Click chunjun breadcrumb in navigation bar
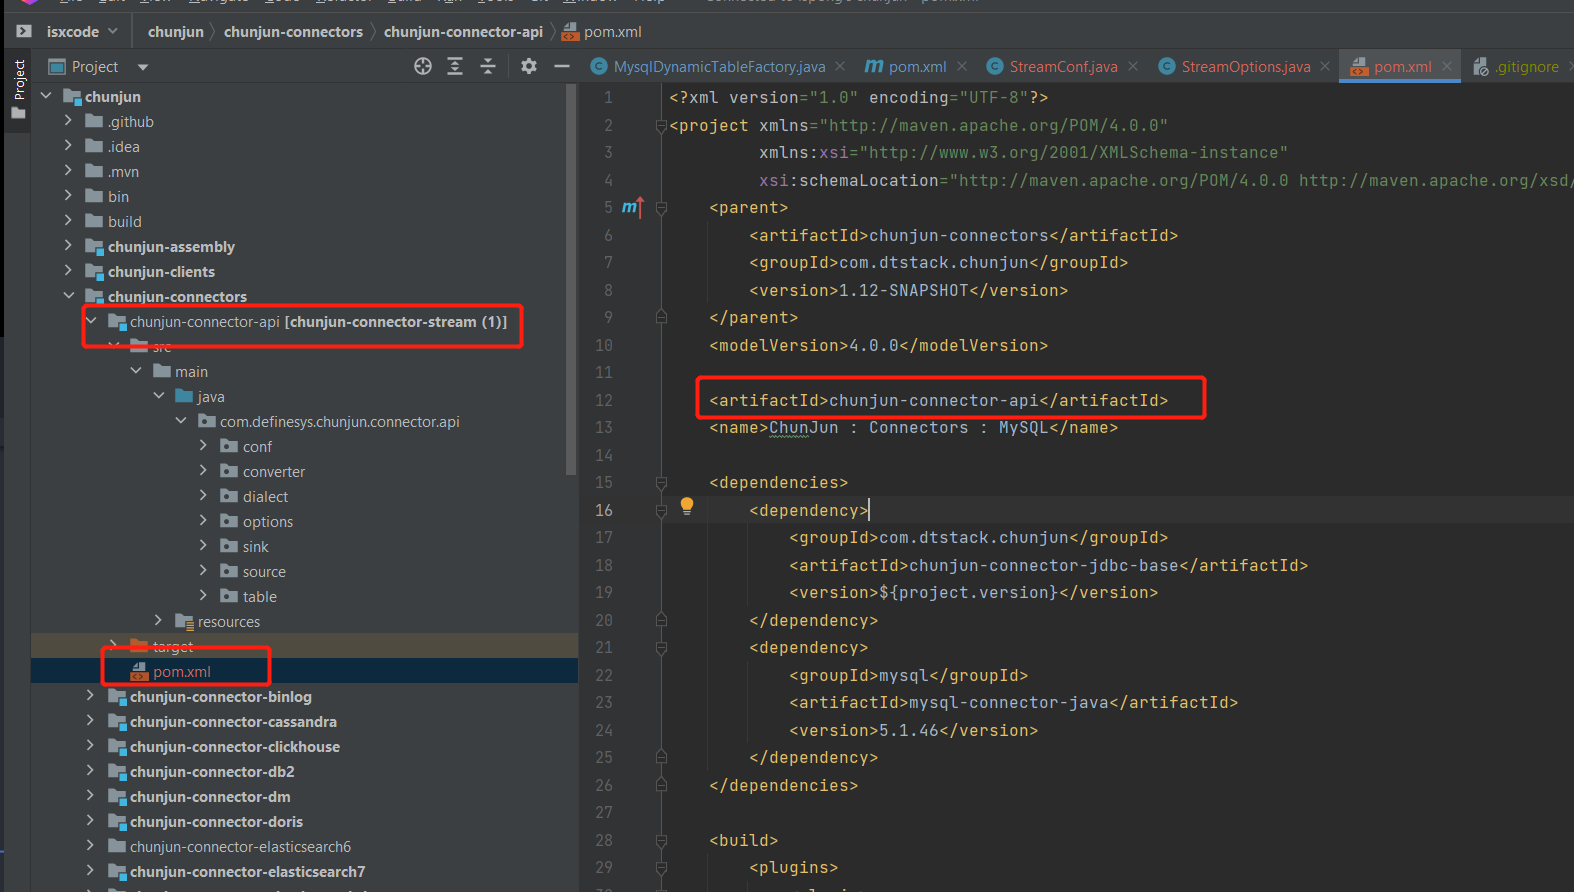This screenshot has width=1574, height=892. 176,32
